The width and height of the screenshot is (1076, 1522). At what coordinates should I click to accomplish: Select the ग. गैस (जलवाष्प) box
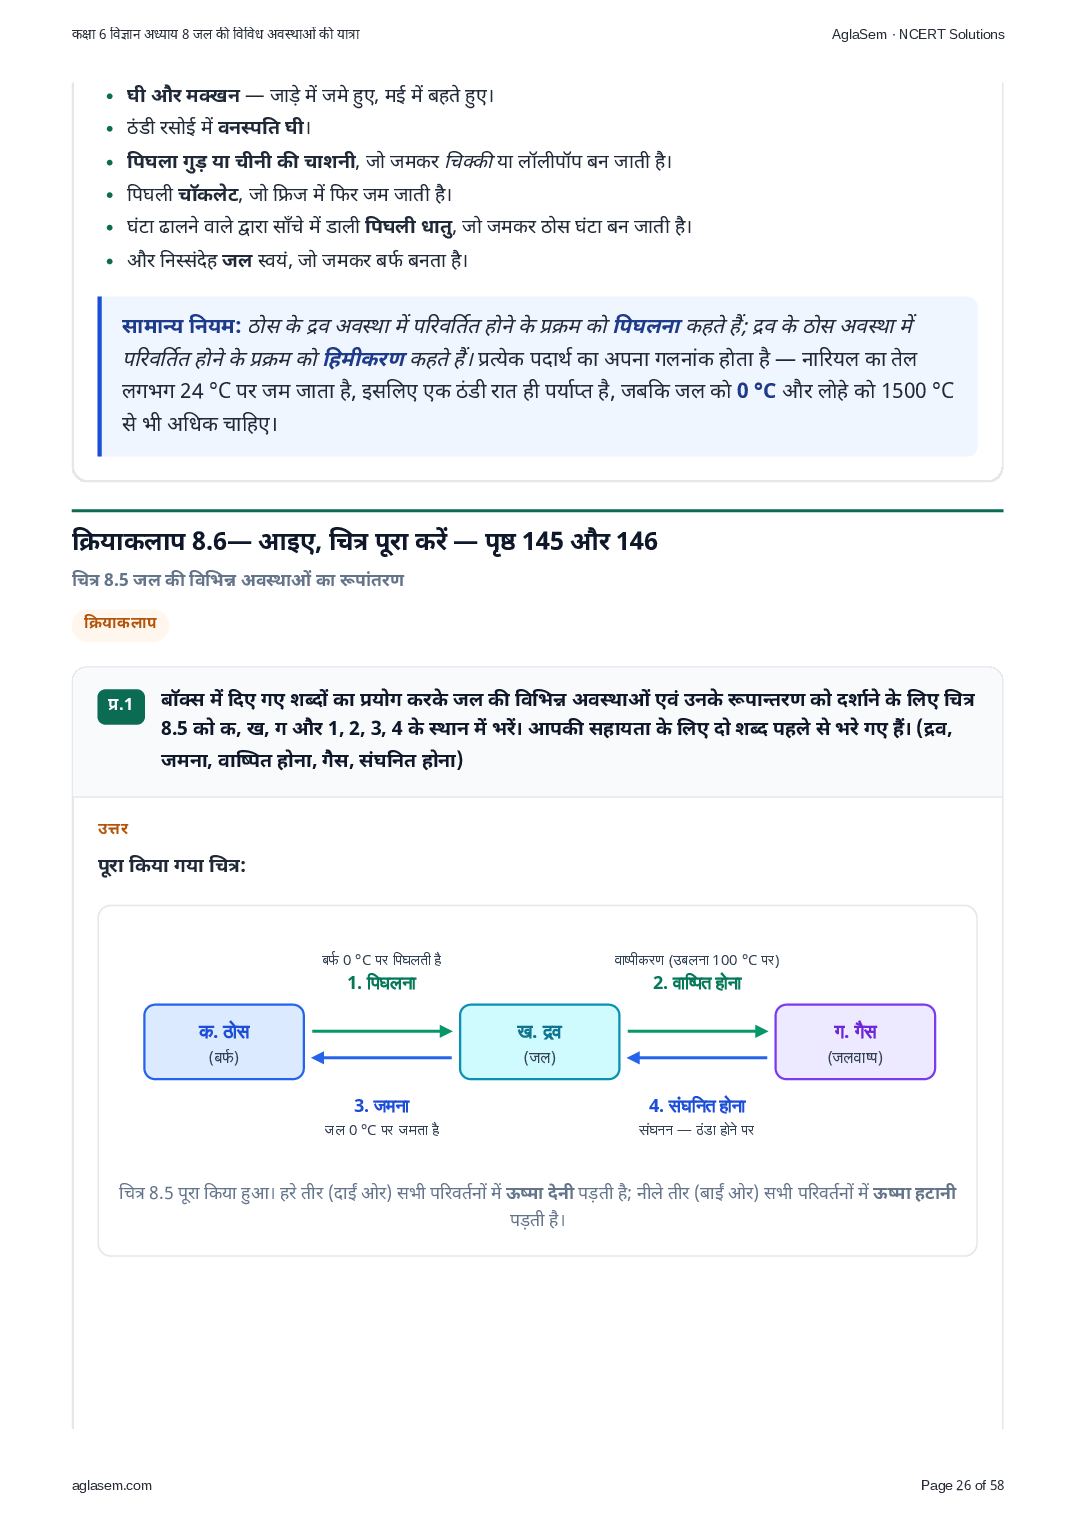pyautogui.click(x=855, y=1042)
